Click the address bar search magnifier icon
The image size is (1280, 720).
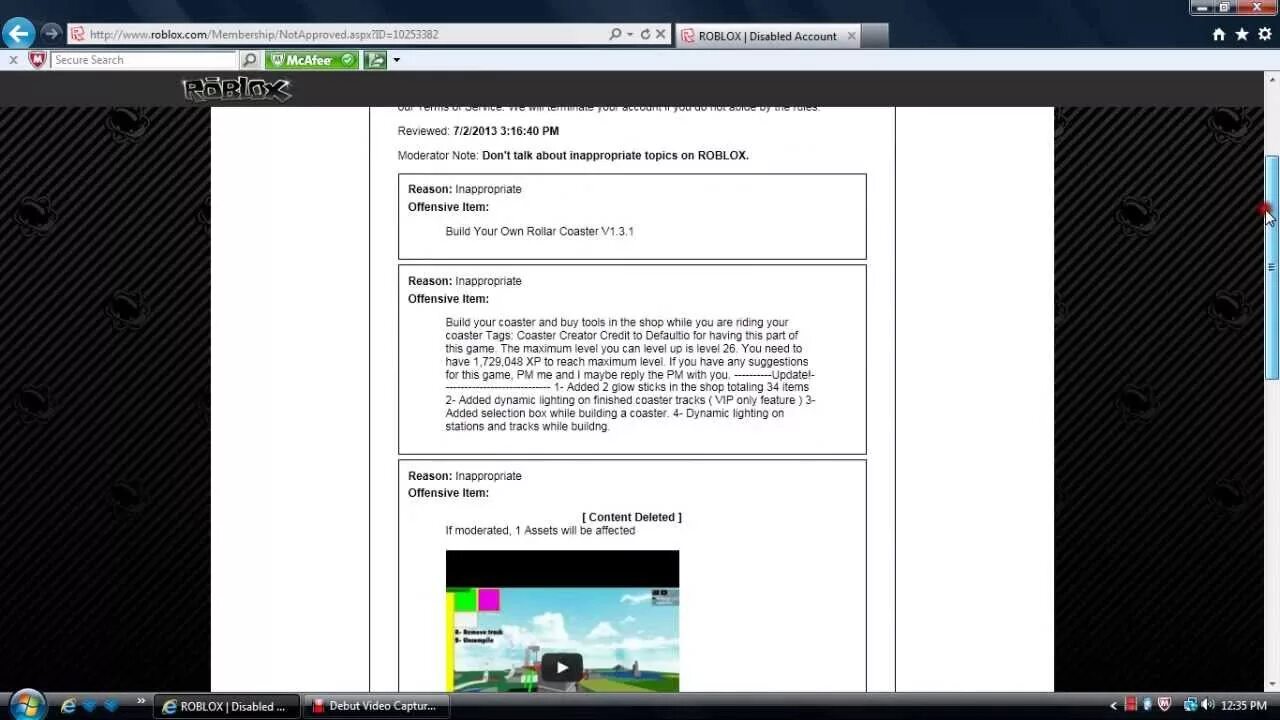pyautogui.click(x=615, y=34)
